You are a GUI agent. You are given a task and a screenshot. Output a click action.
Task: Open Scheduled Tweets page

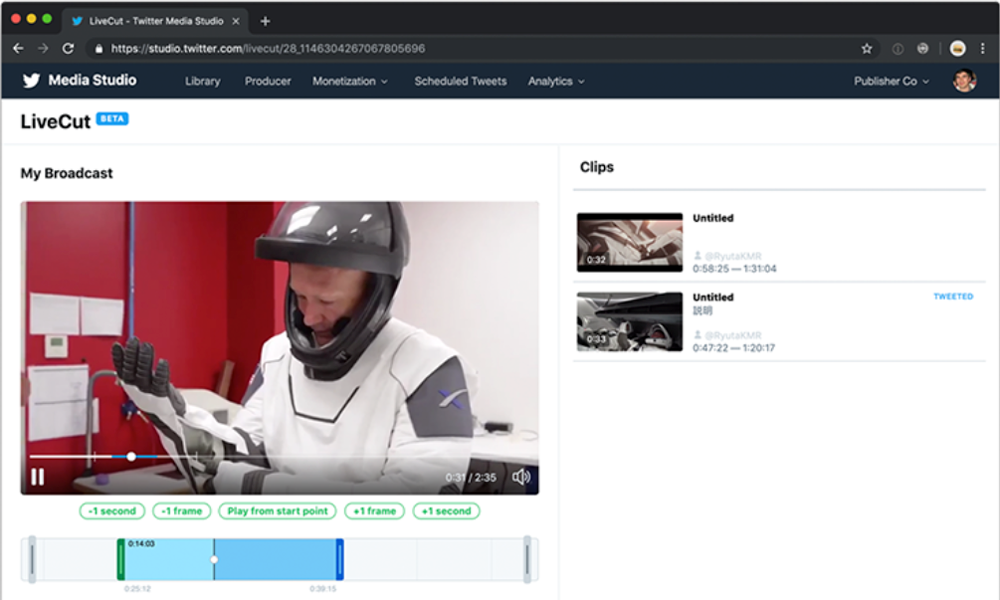coord(460,81)
